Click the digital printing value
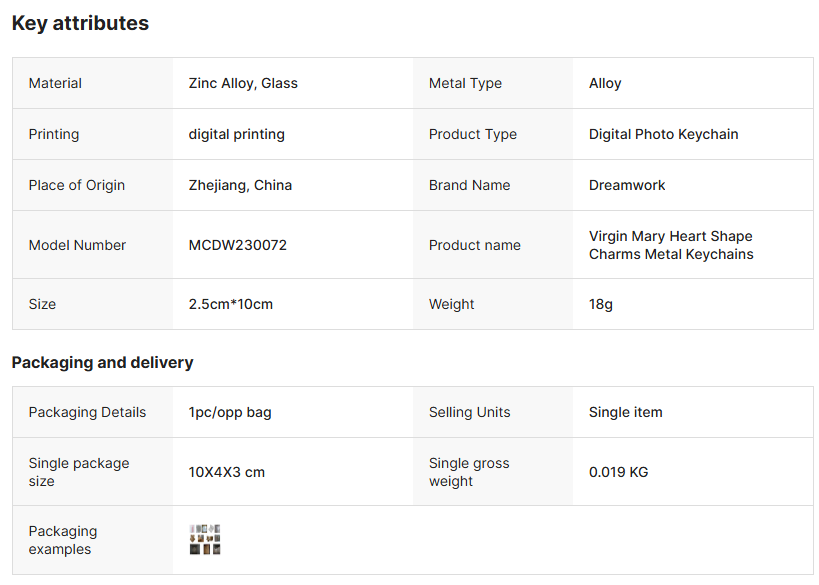Viewport: 819px width, 585px height. point(236,134)
